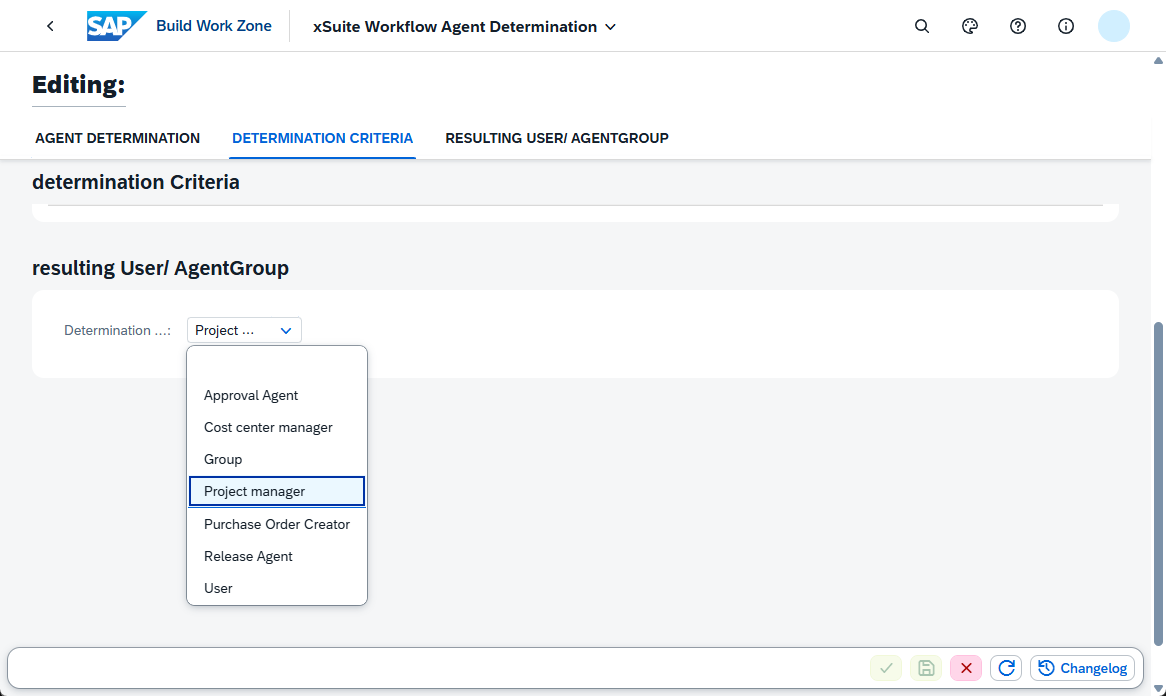
Task: Click the red X cancel button
Action: pos(966,668)
